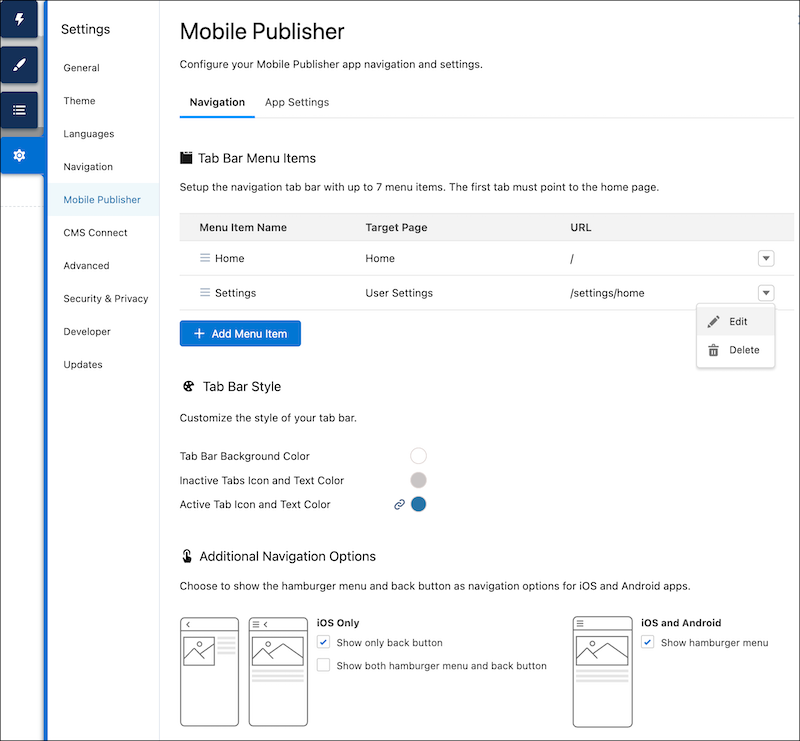Click the Tab Bar Background Color swatch
Screen dimensions: 800x741
tap(418, 455)
